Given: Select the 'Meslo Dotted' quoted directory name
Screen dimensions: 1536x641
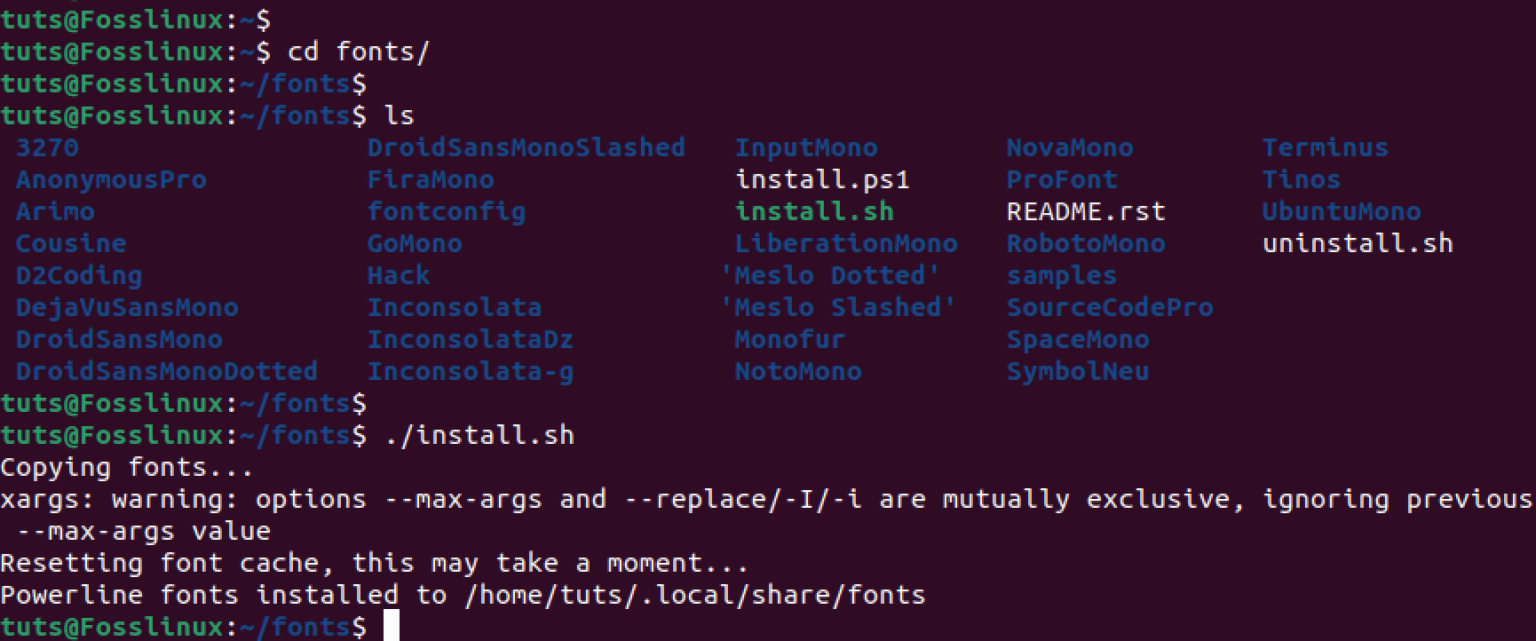Looking at the screenshot, I should coord(838,275).
